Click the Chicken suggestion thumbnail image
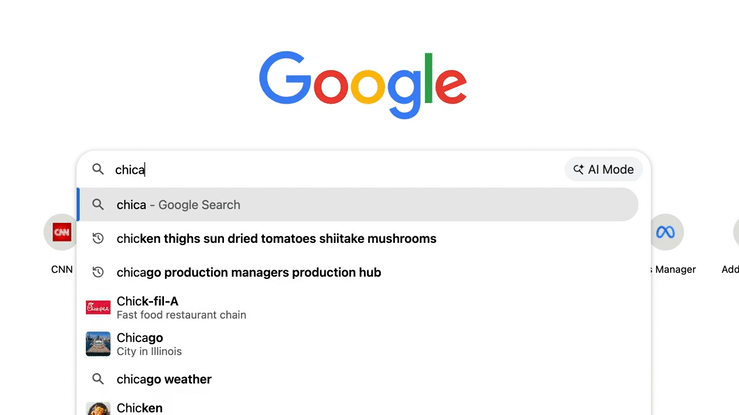 pyautogui.click(x=98, y=409)
